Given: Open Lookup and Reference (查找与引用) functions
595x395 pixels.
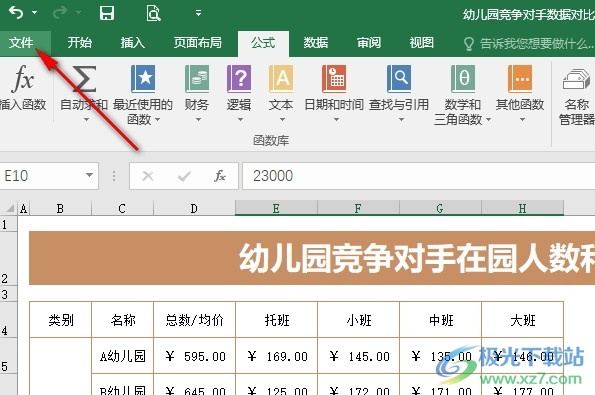Looking at the screenshot, I should click(x=399, y=79).
